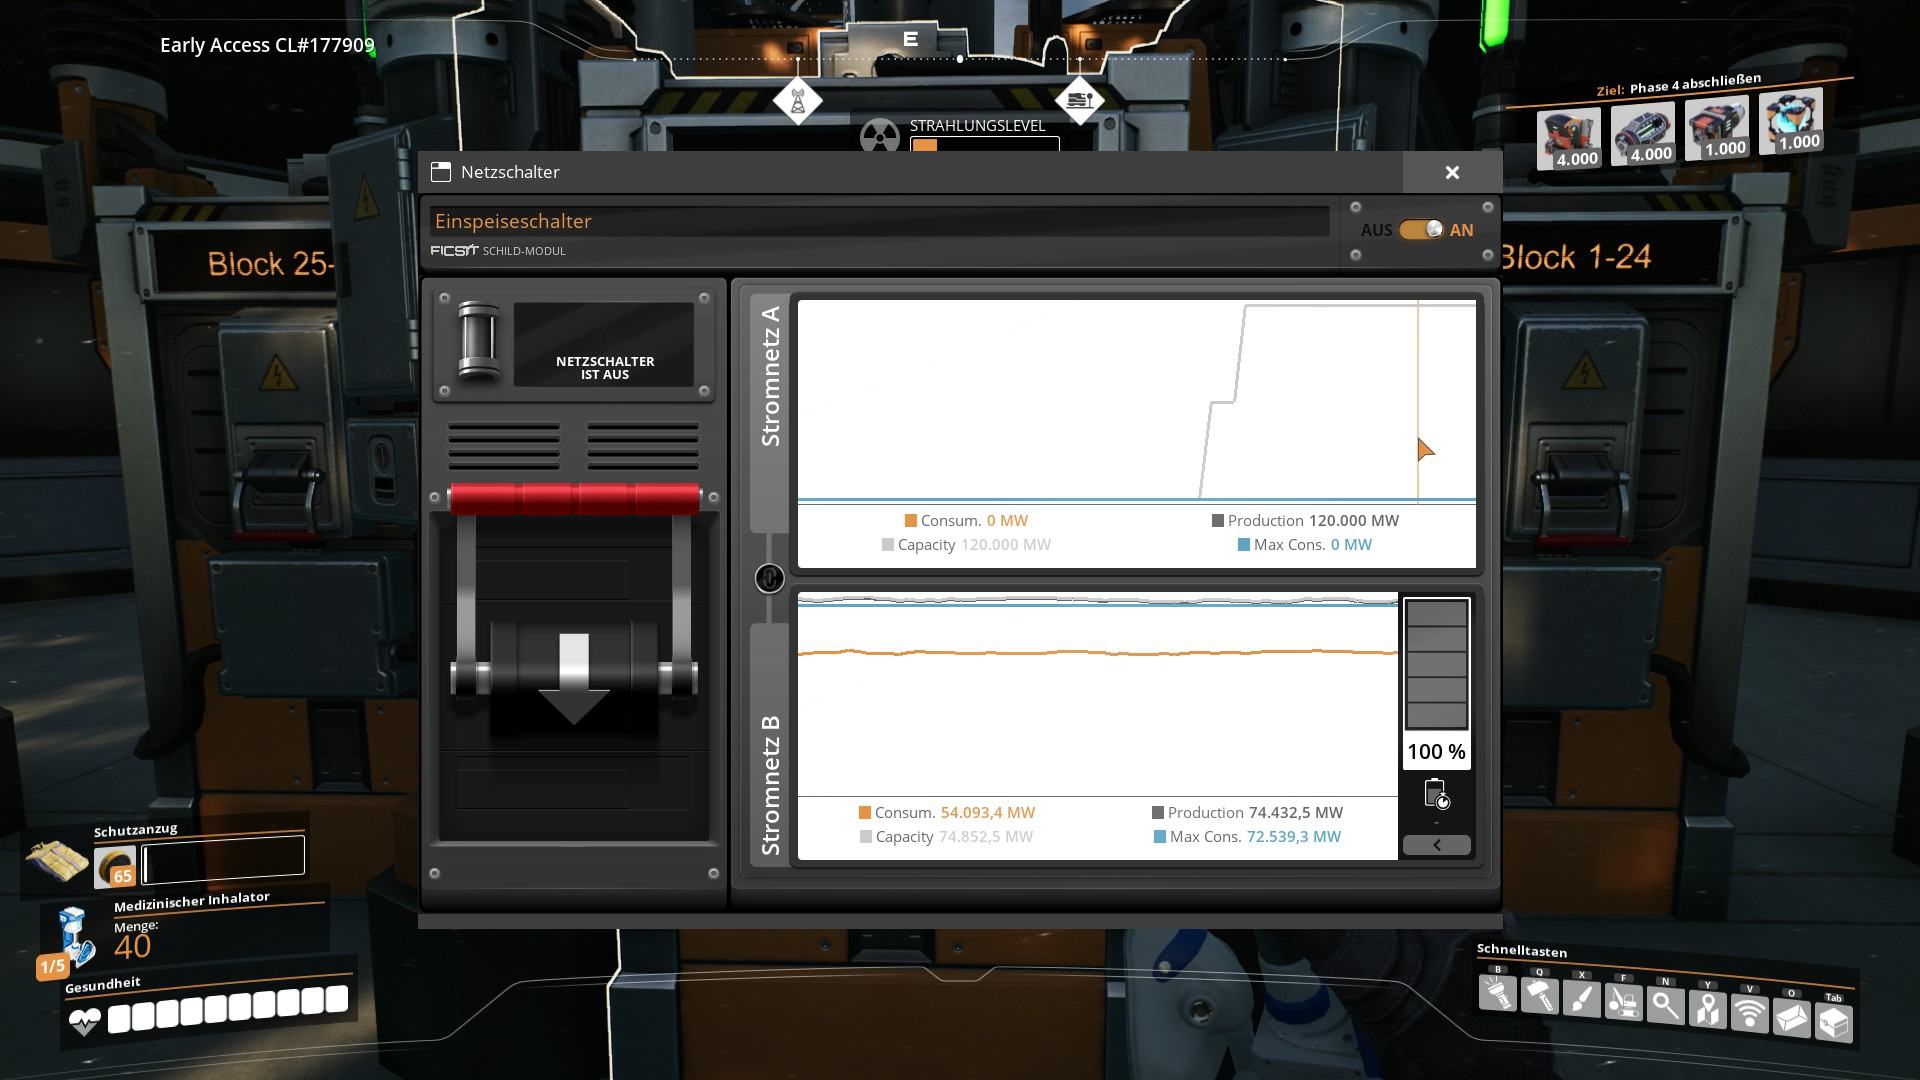Click the heart health icon

[85, 1022]
